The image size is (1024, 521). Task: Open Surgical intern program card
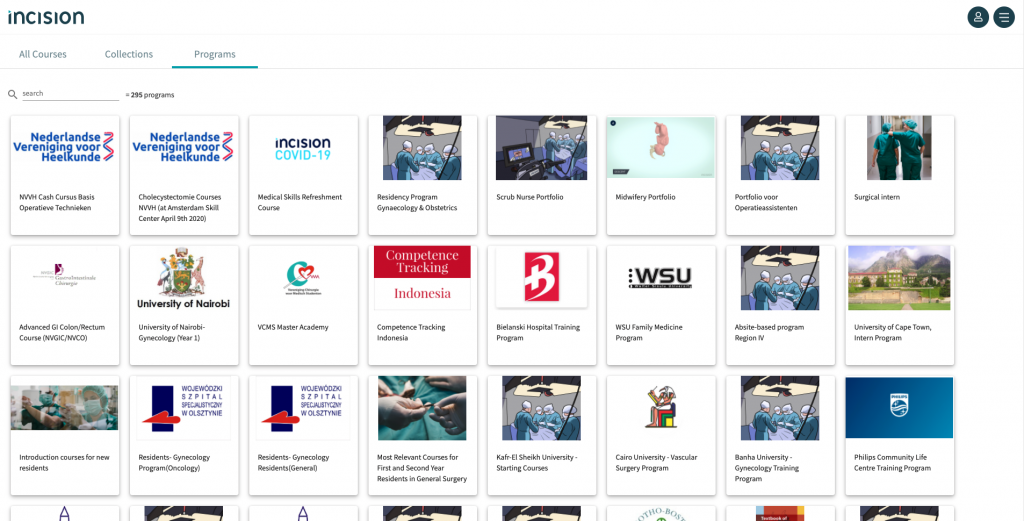[900, 176]
